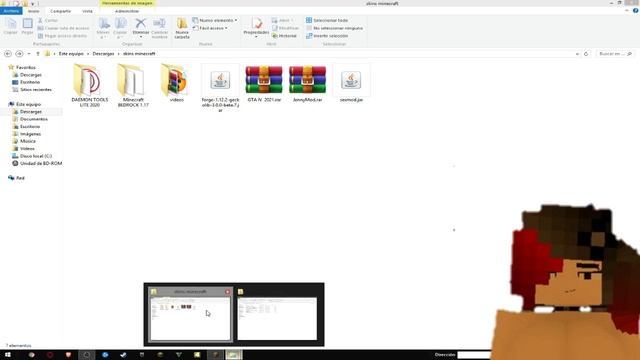This screenshot has width=640, height=360.
Task: Open address bar history dropdown
Action: [x=577, y=54]
